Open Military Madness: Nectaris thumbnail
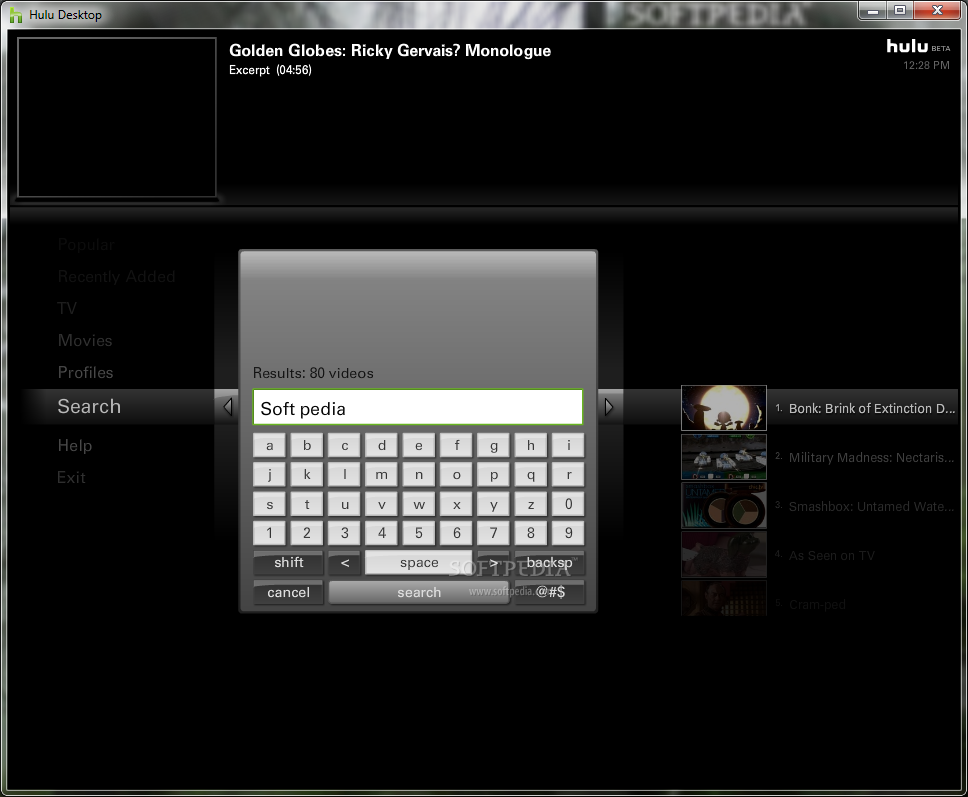968x797 pixels. (x=724, y=457)
